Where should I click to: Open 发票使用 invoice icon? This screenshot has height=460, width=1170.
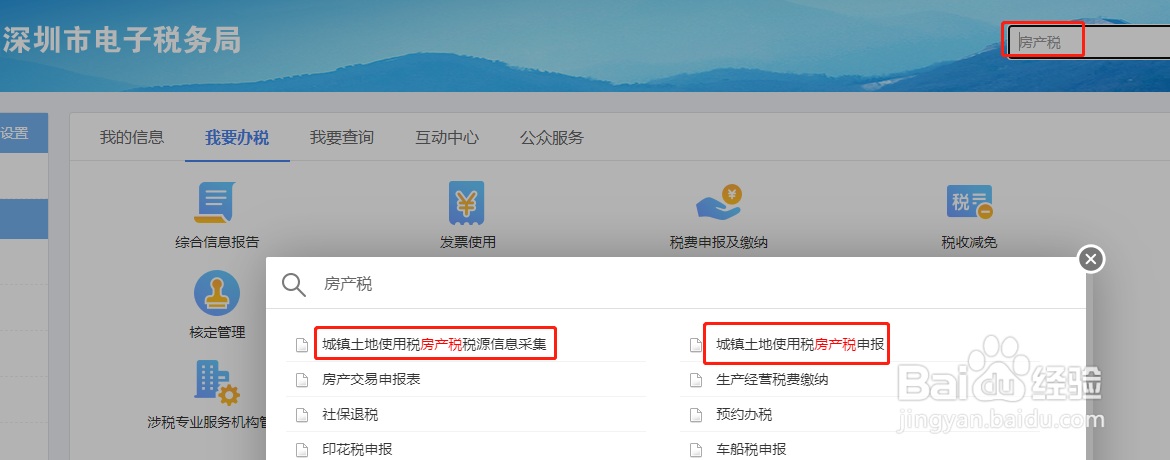466,202
